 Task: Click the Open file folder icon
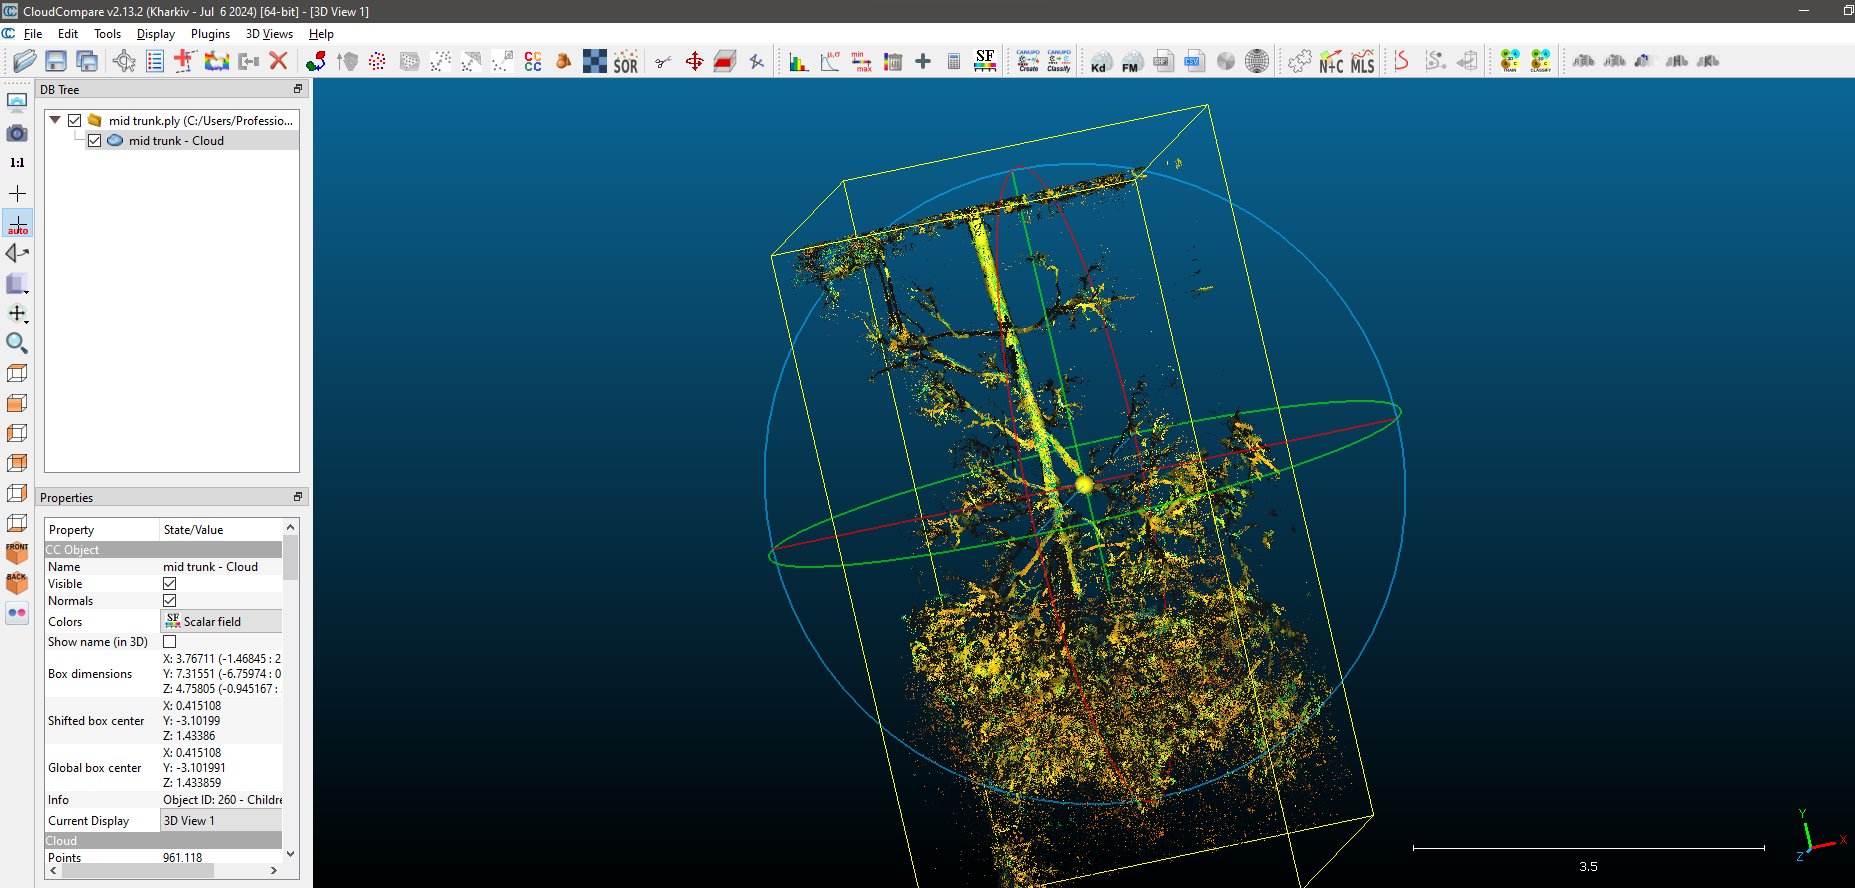coord(25,61)
